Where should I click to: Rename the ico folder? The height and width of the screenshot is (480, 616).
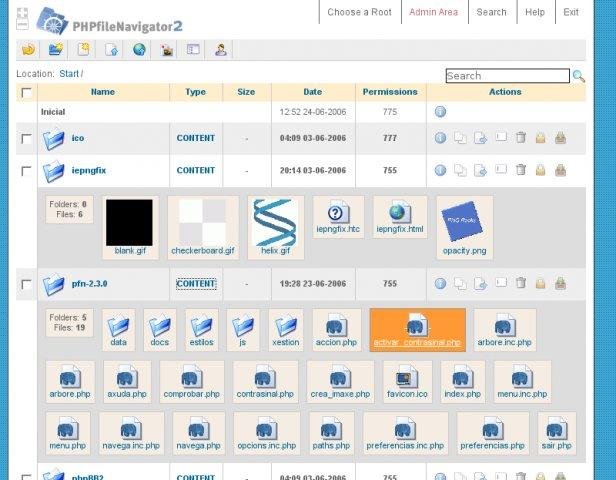[x=500, y=137]
